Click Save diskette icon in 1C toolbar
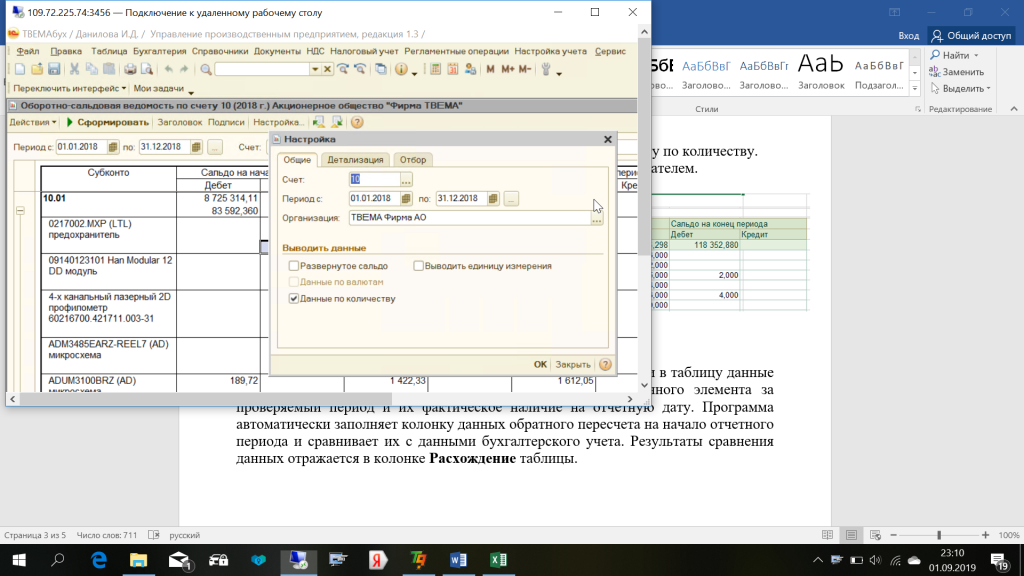This screenshot has width=1024, height=576. [54, 69]
